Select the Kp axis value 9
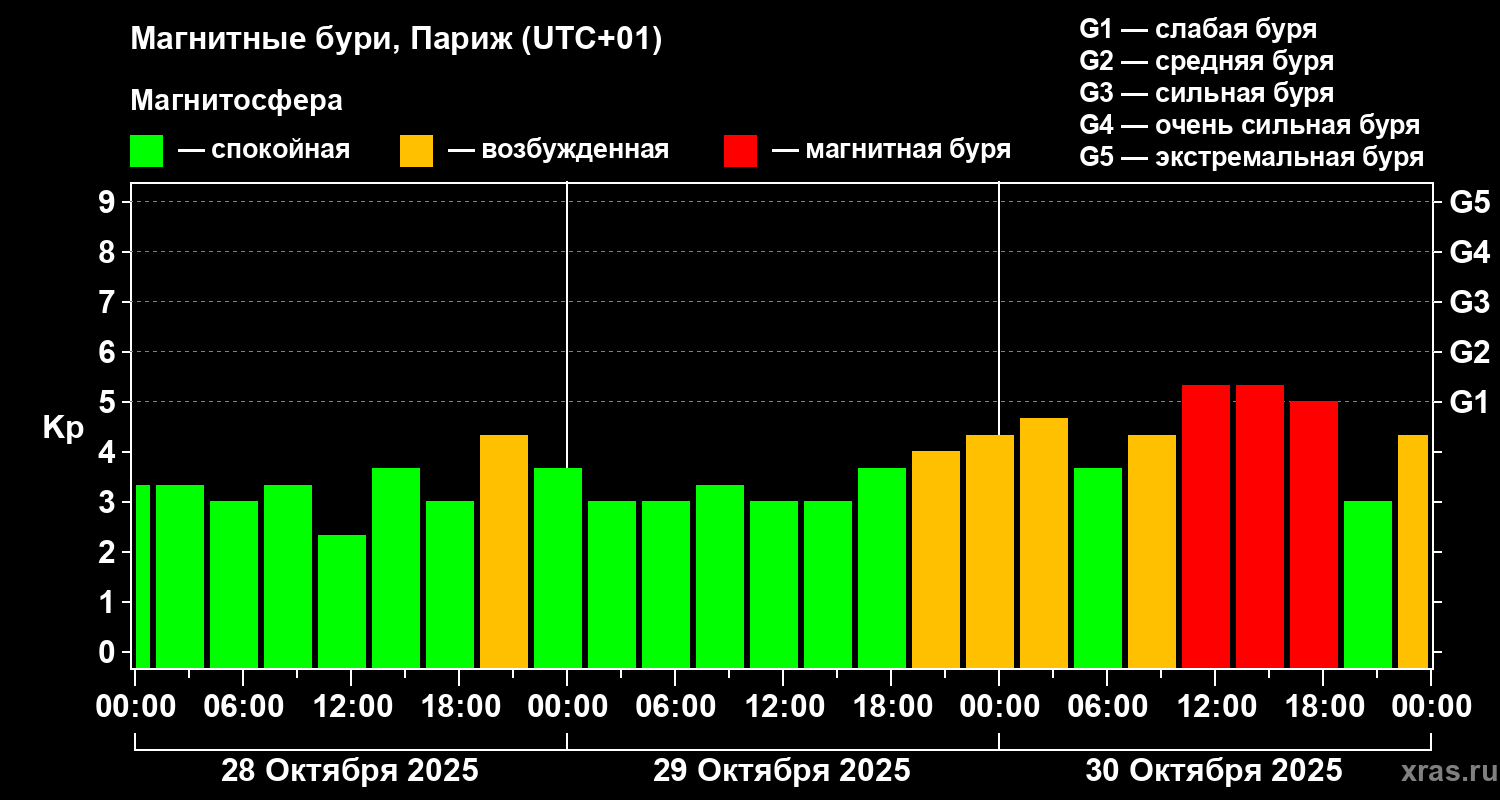Viewport: 1500px width, 800px height. [x=109, y=202]
